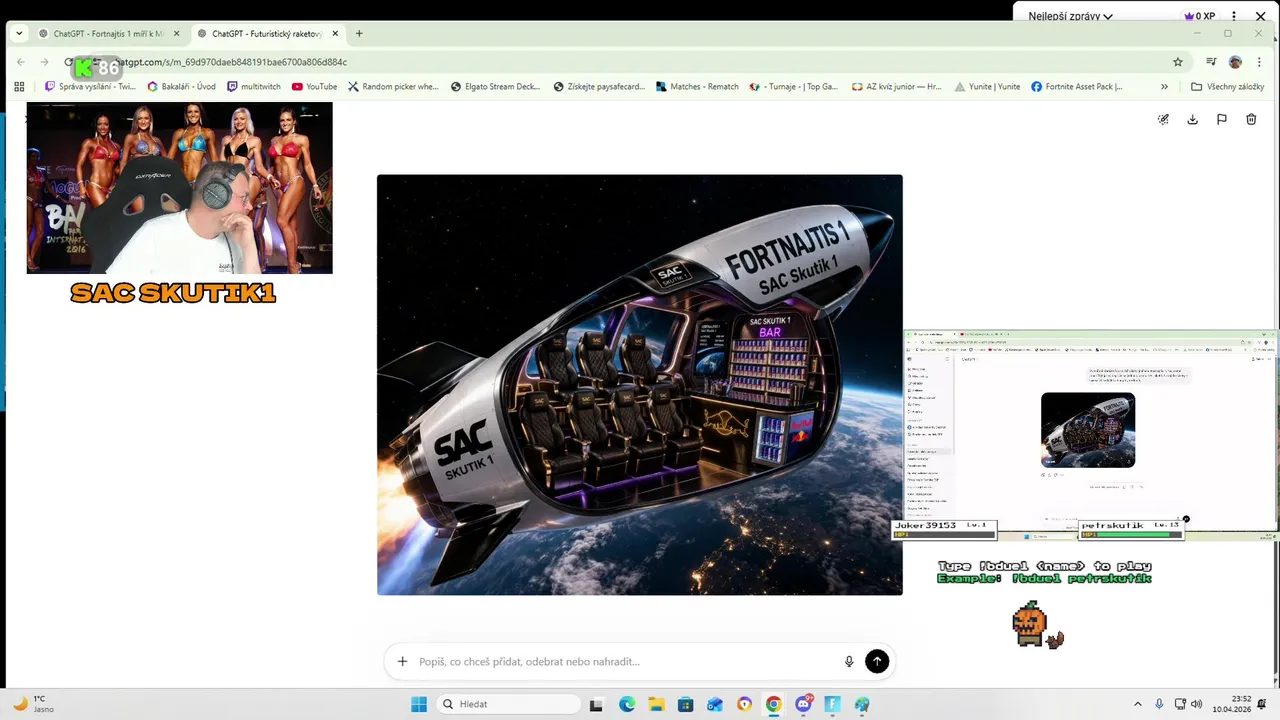Send the prompt with the arrow button
This screenshot has width=1280, height=720.
877,661
